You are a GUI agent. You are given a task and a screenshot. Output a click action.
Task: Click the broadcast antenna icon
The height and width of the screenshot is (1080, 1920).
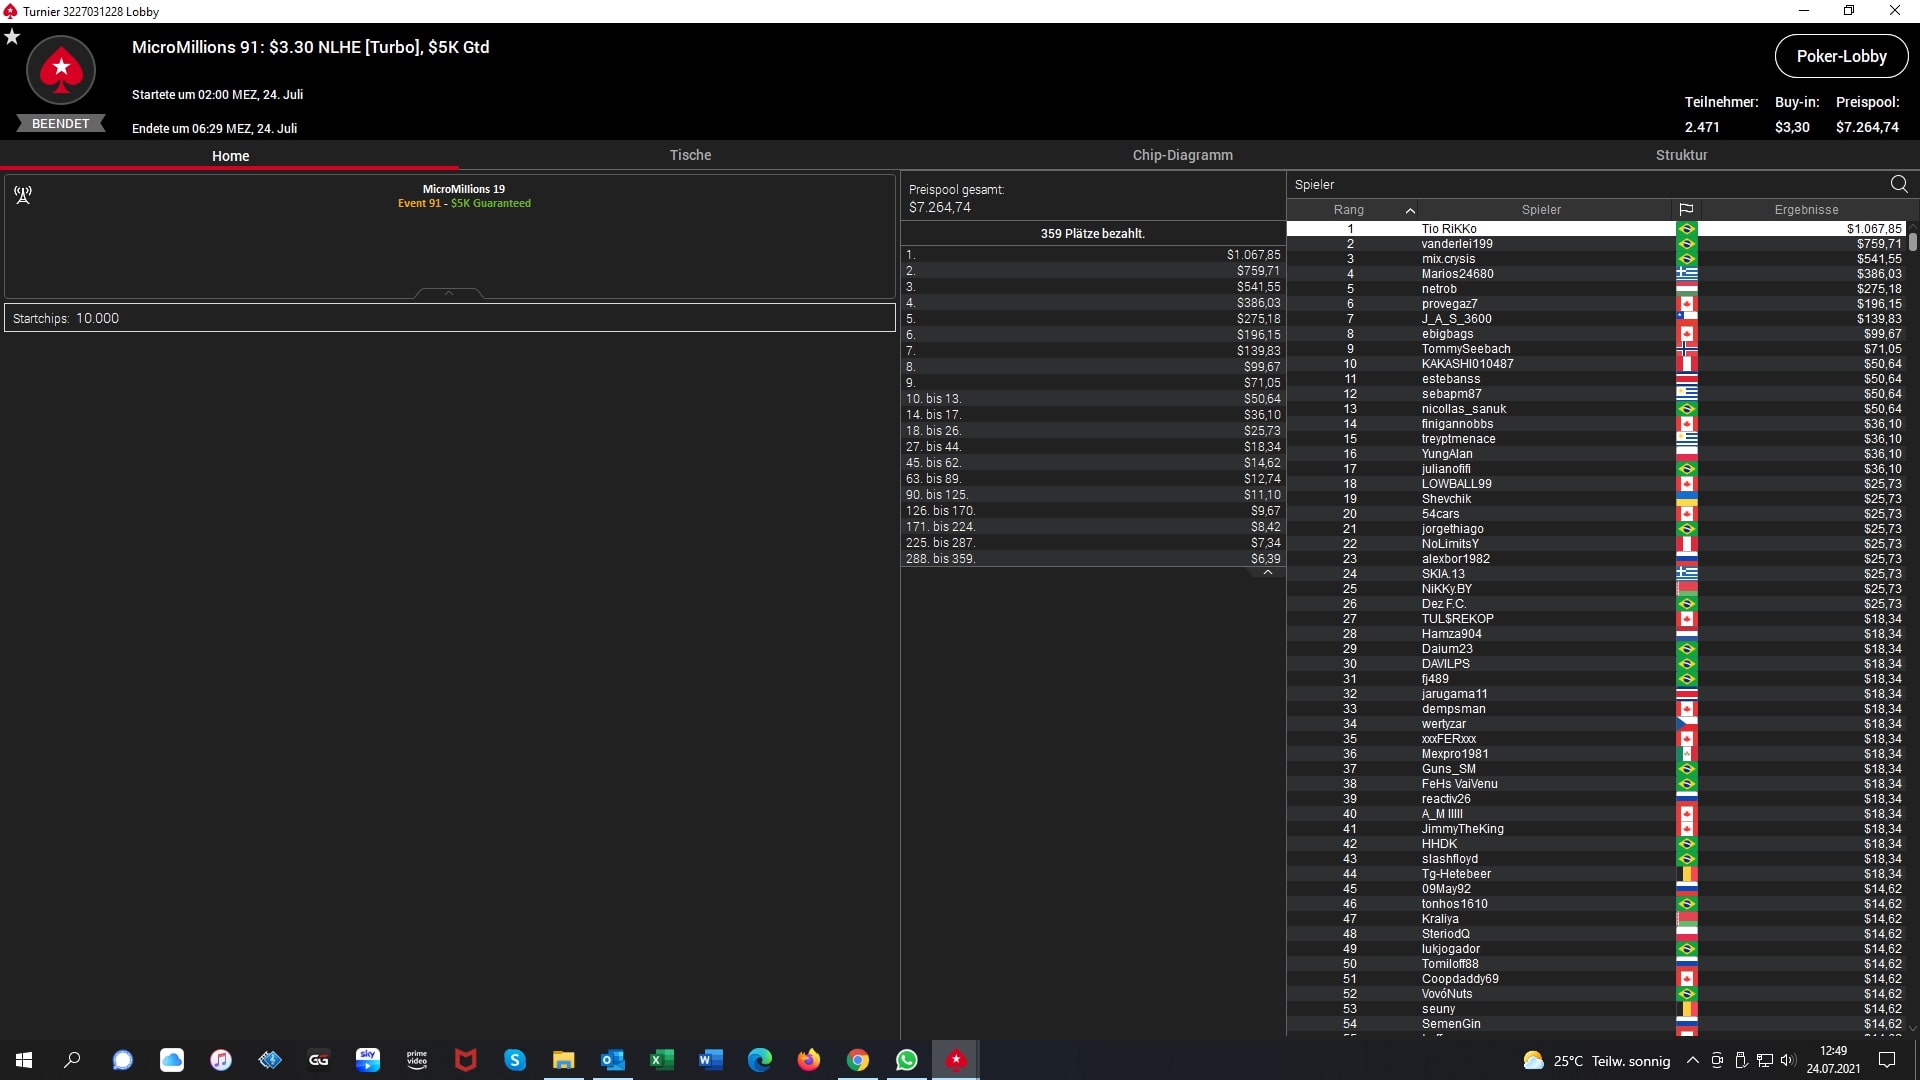23,194
